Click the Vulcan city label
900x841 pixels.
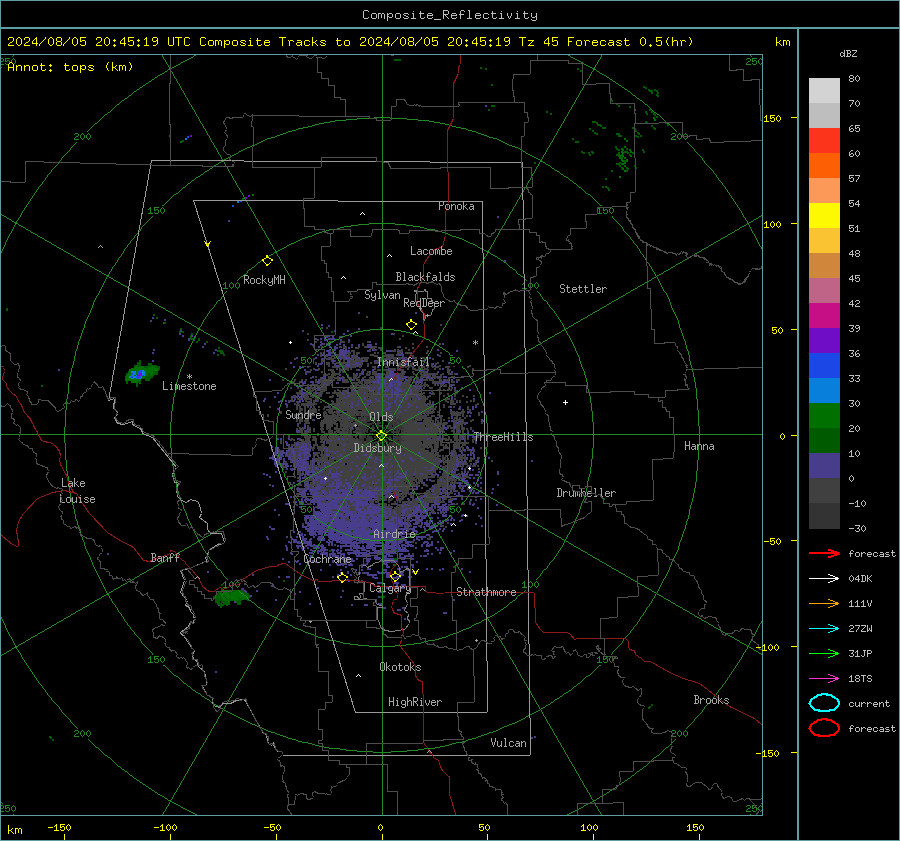[x=508, y=743]
